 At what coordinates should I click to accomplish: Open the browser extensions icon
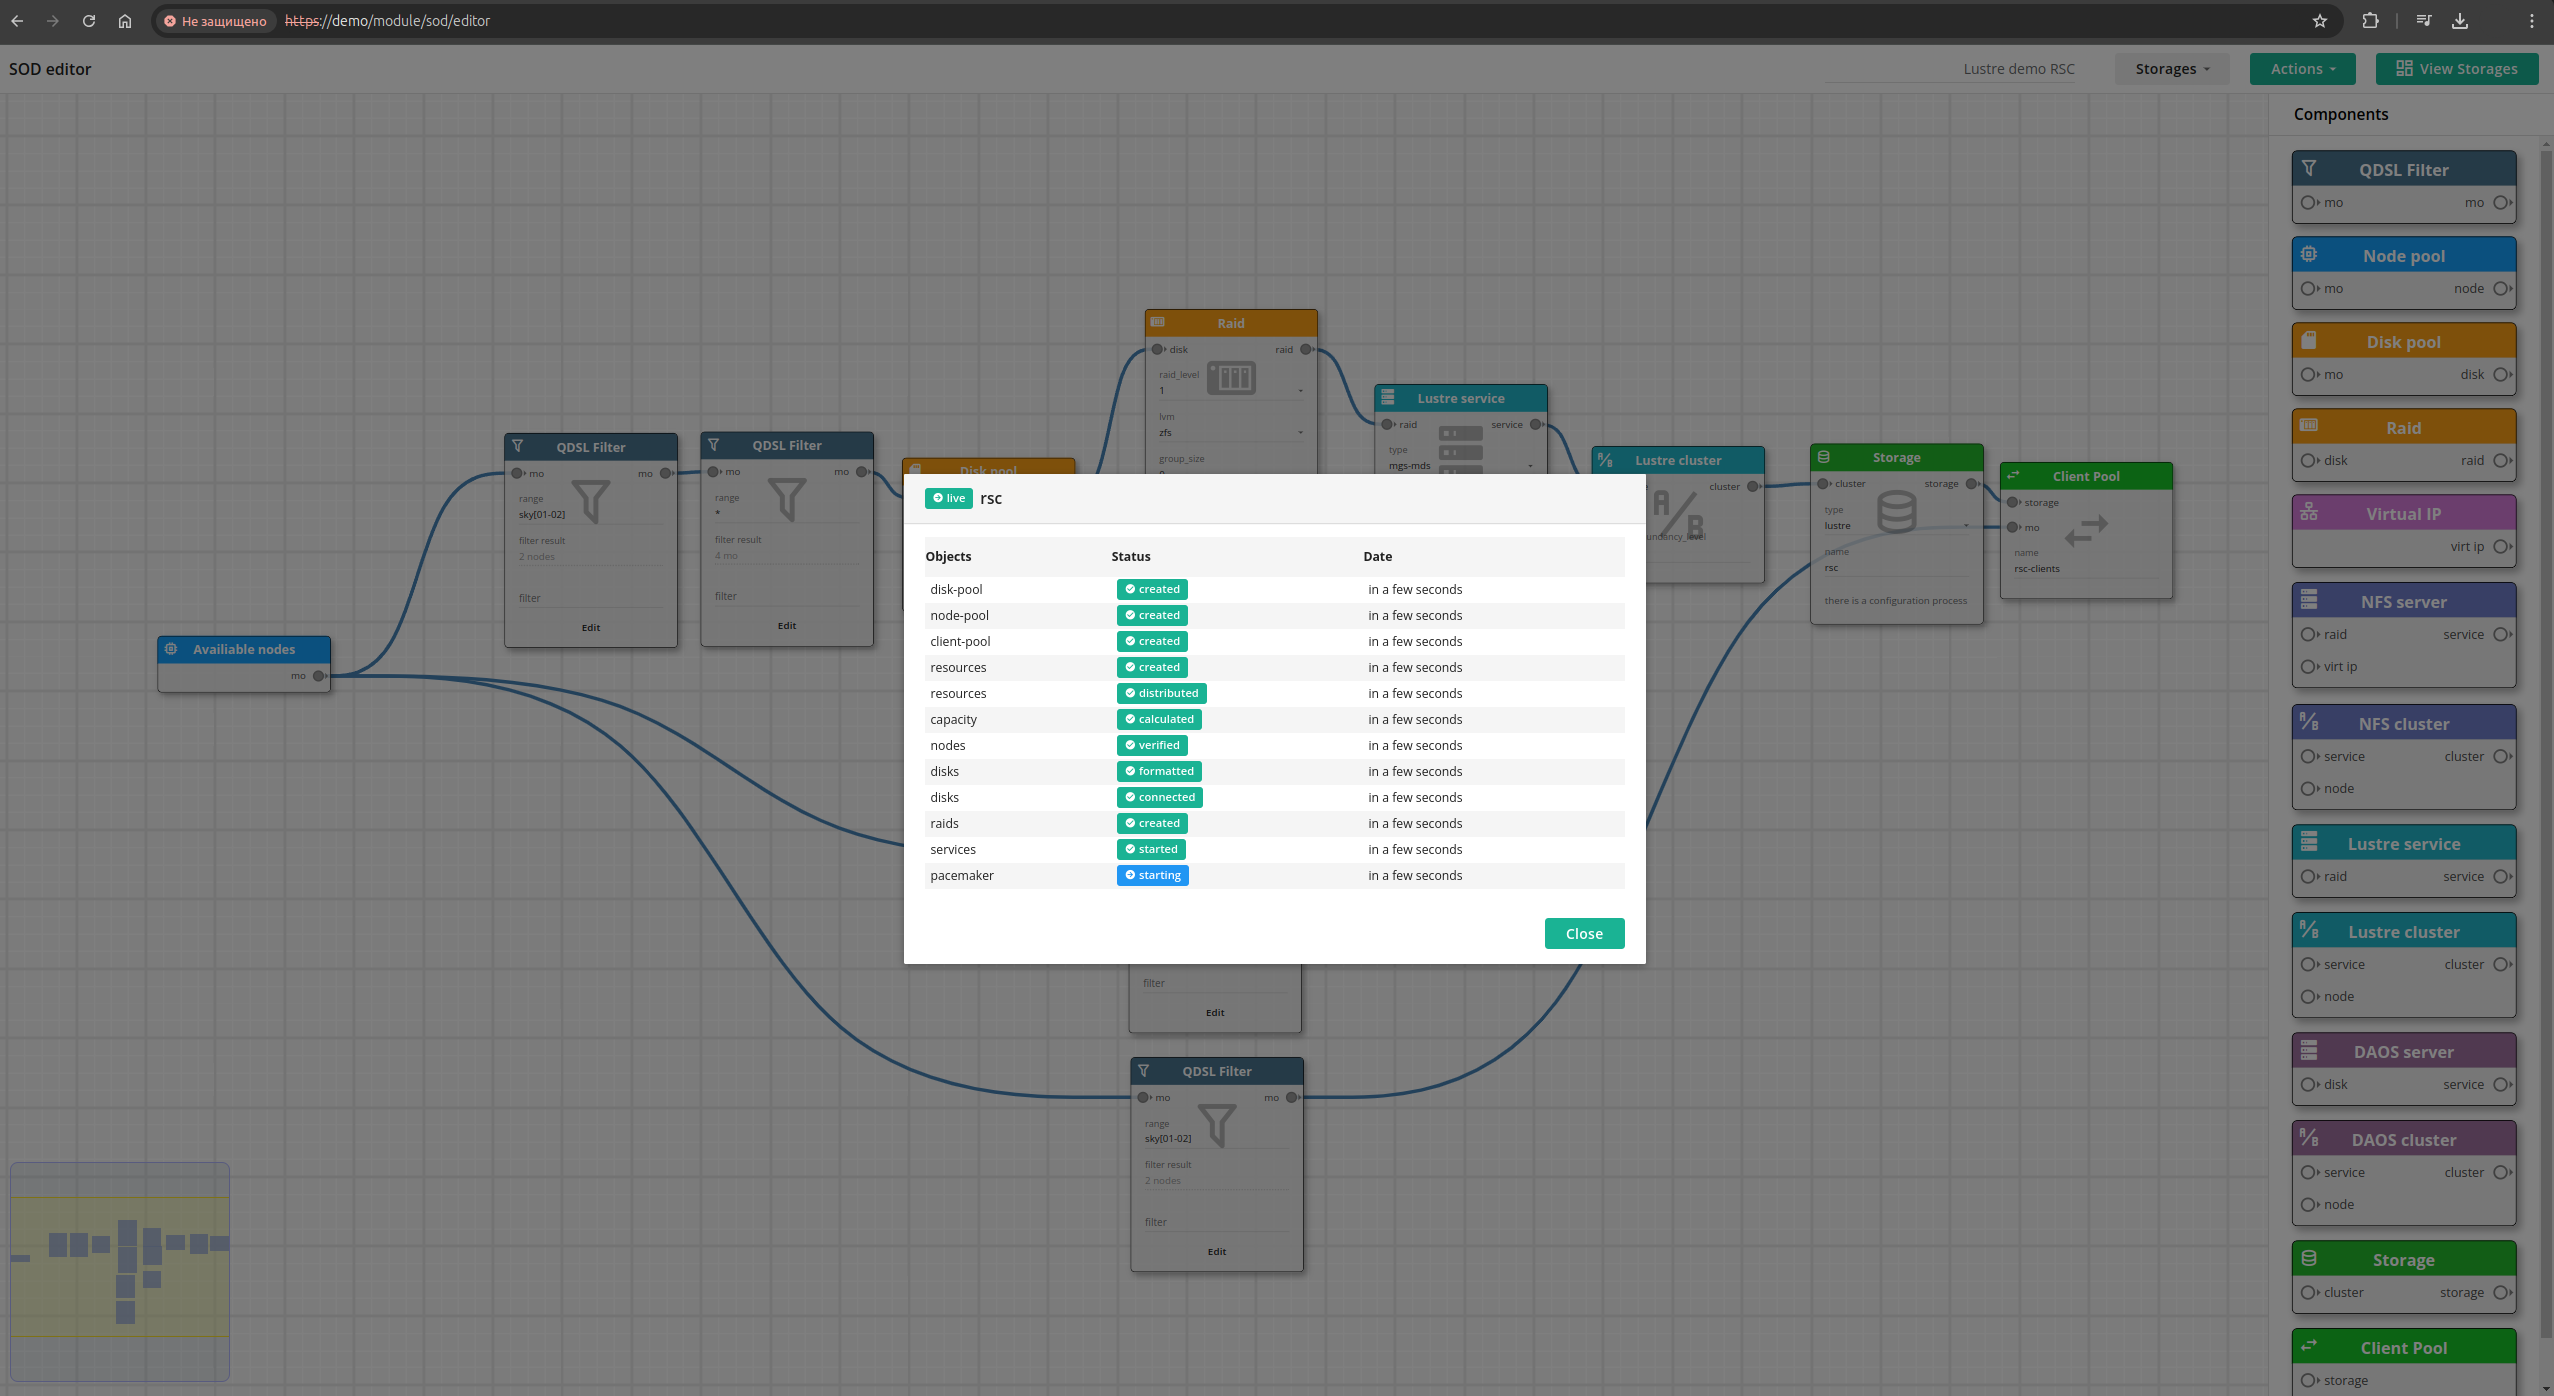[x=2370, y=21]
